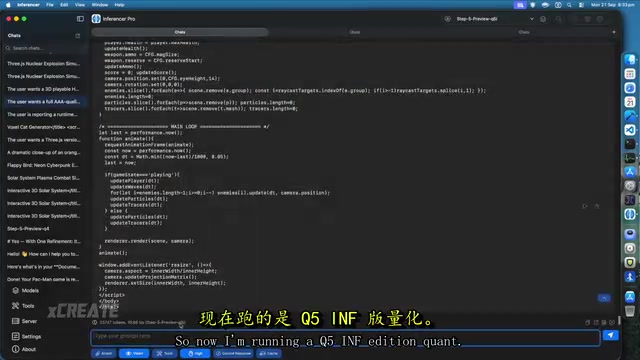Viewport: 640px width, 360px height.
Task: Open Spotlight search in menu bar
Action: [569, 5]
